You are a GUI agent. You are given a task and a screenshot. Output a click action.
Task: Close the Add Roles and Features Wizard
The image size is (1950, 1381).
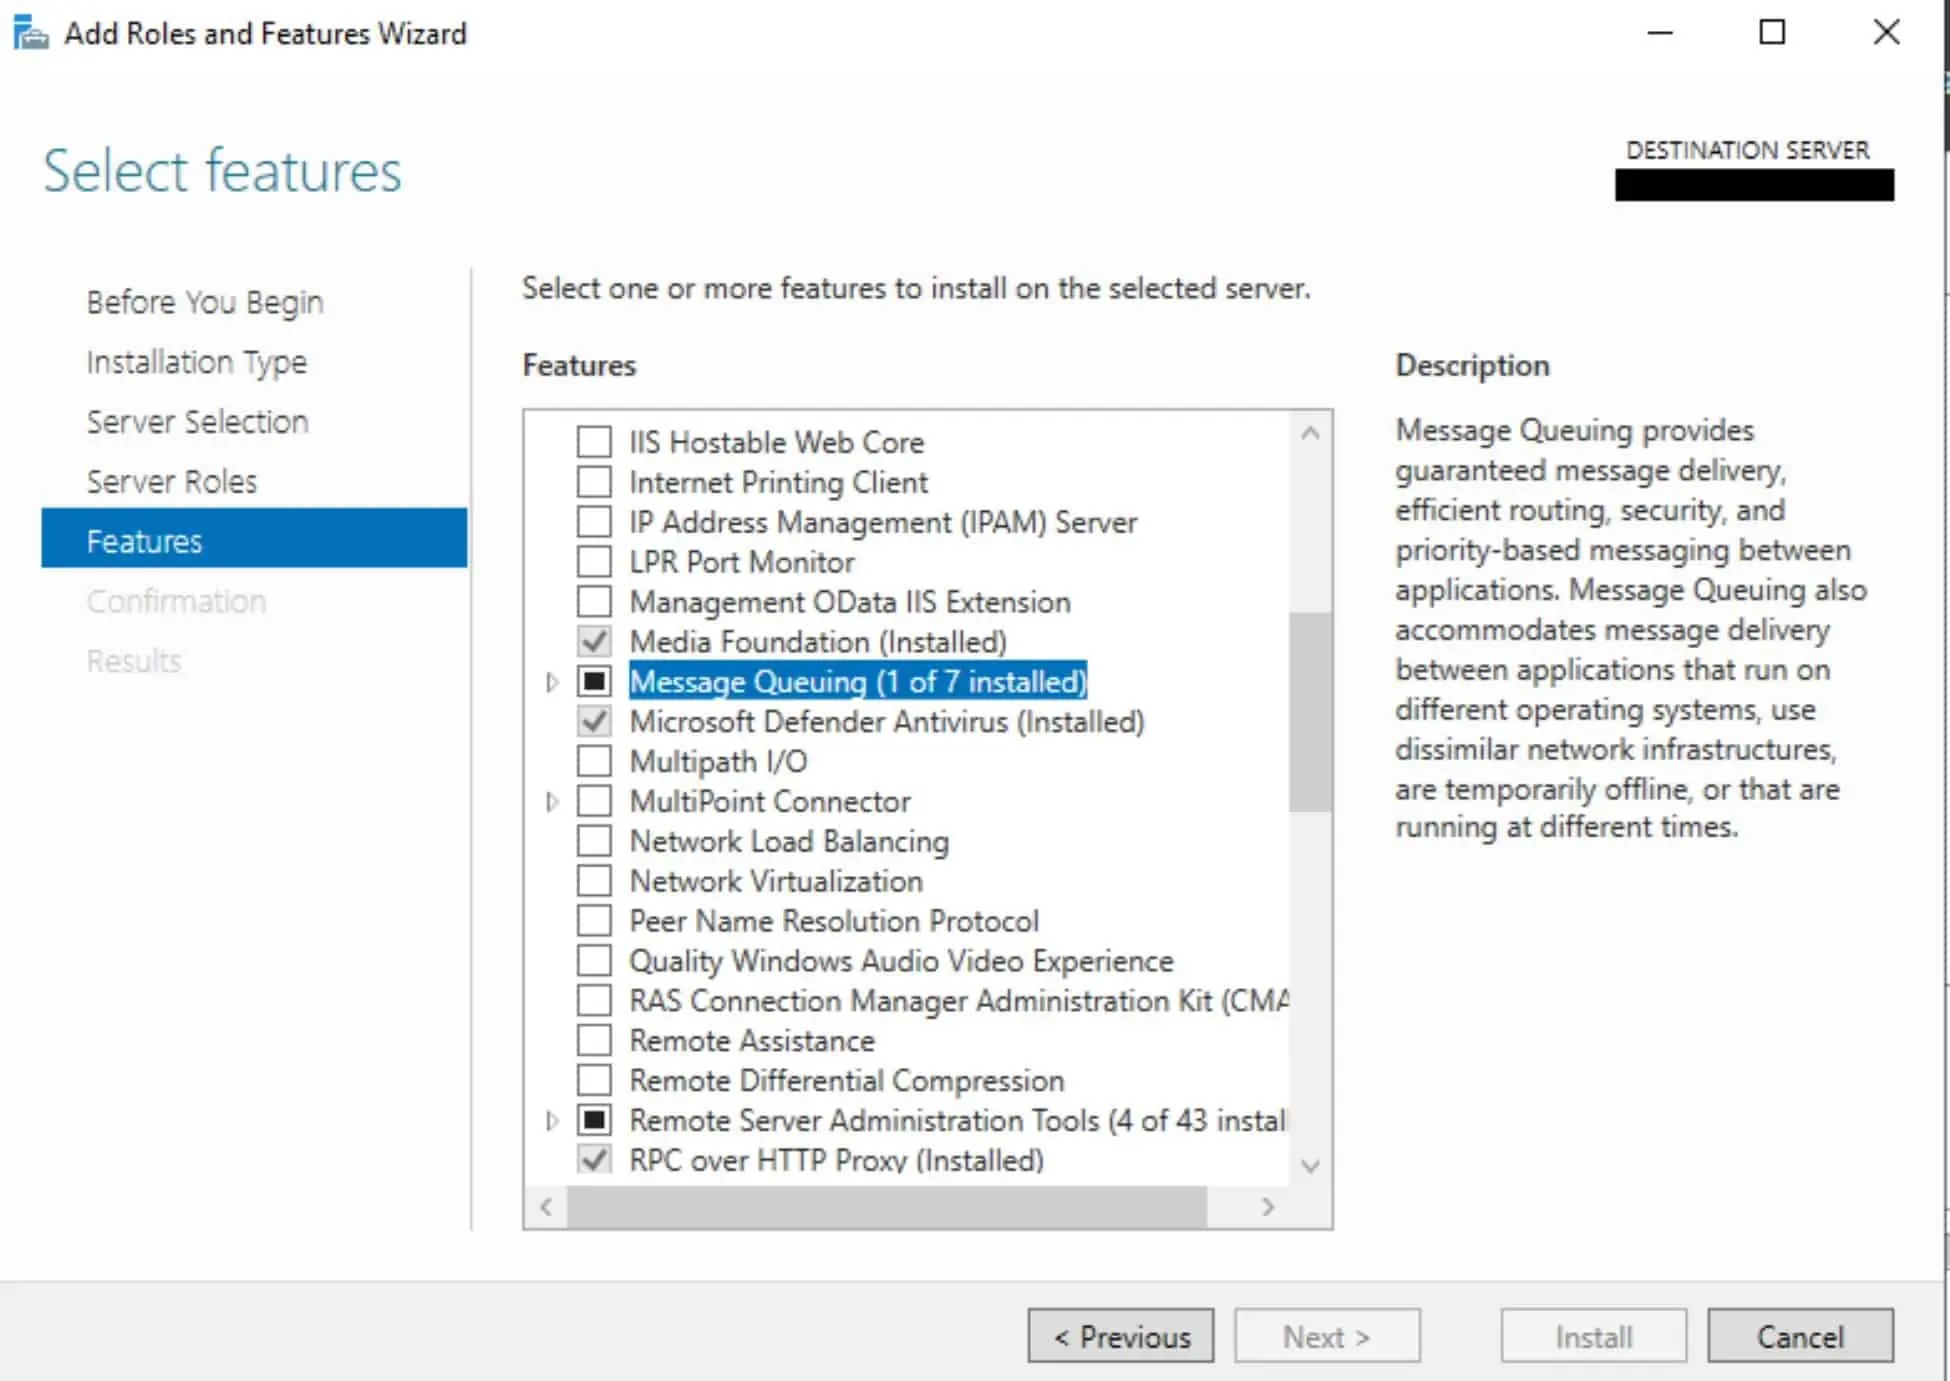[1886, 33]
